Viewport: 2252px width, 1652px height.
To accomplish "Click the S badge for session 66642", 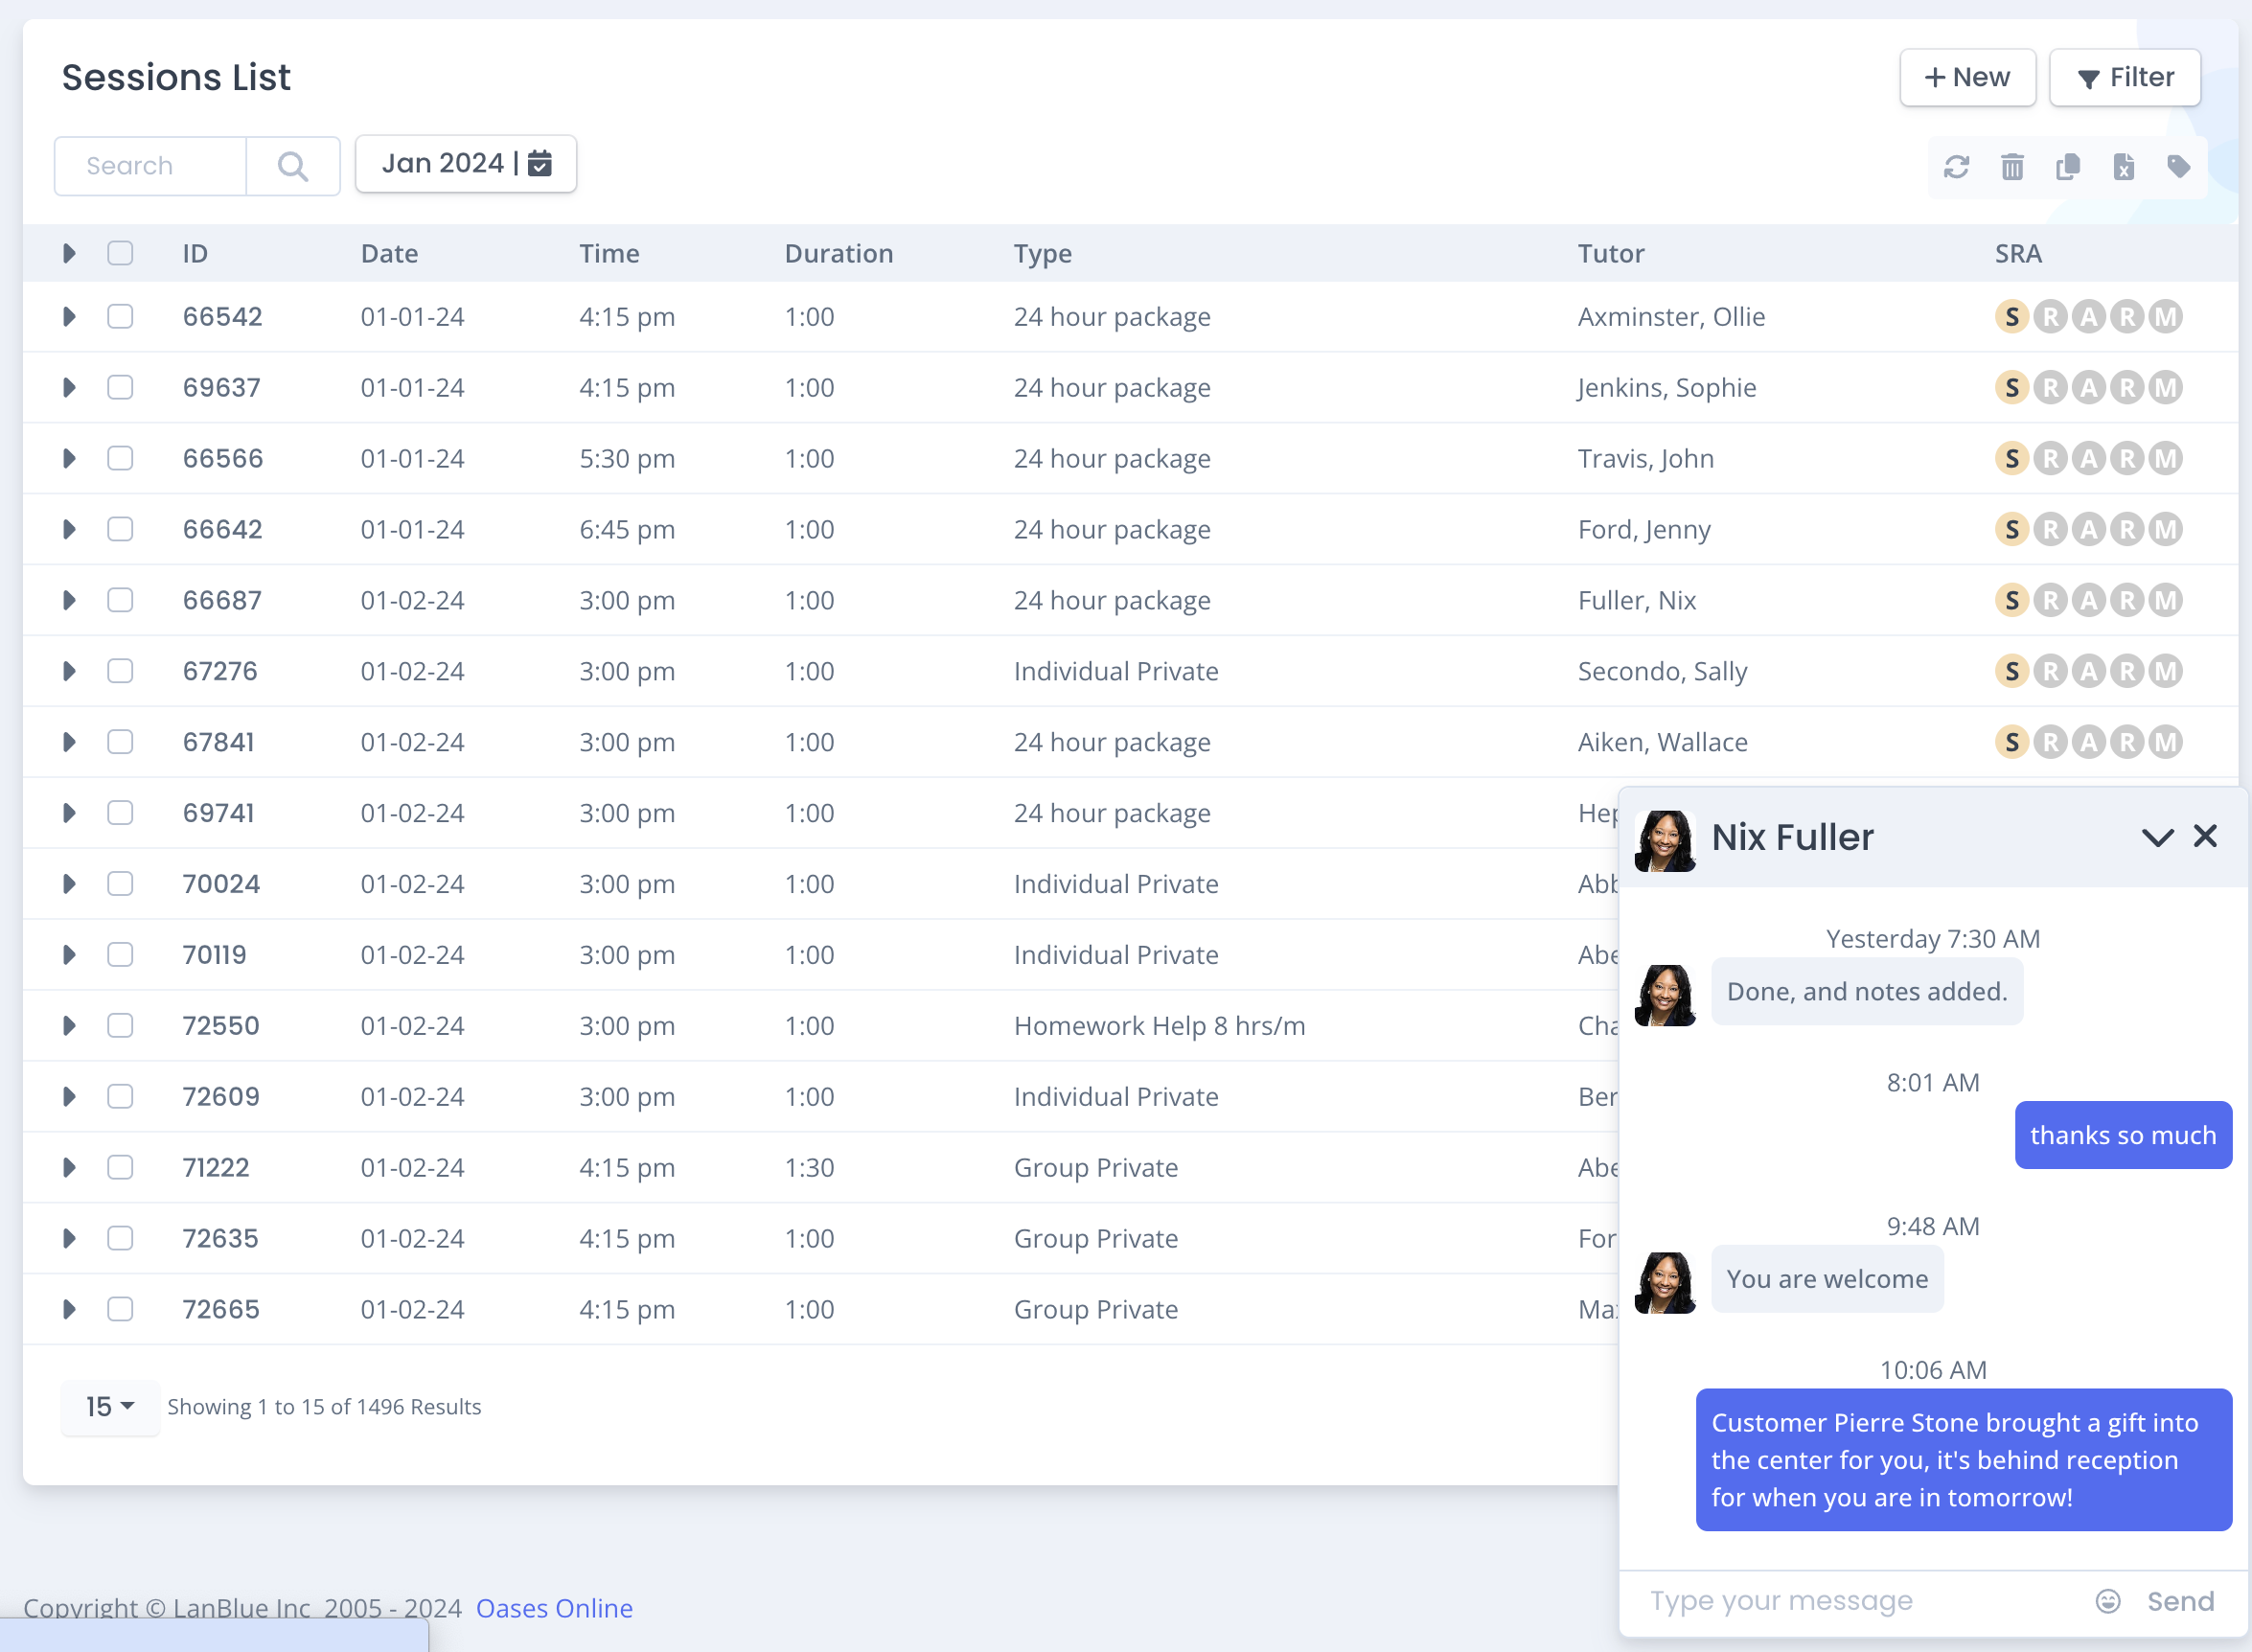I will click(x=2012, y=530).
